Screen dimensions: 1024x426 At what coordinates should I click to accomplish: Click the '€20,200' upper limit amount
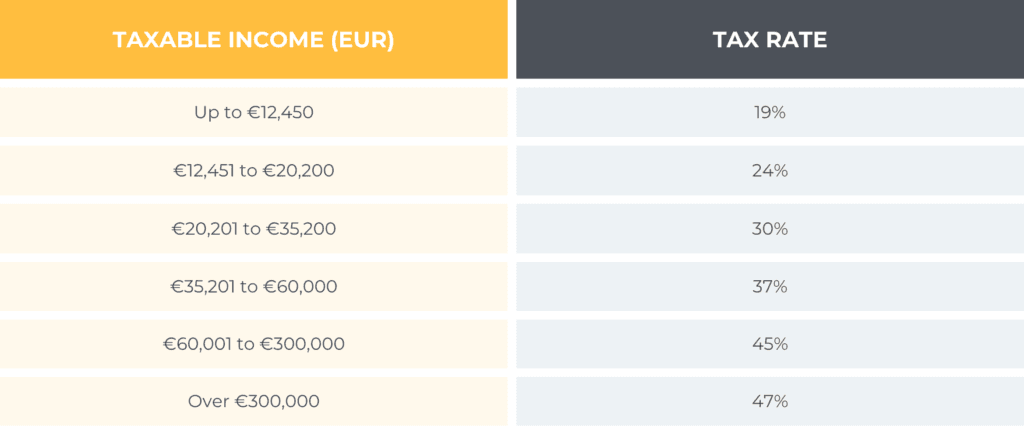pos(298,171)
